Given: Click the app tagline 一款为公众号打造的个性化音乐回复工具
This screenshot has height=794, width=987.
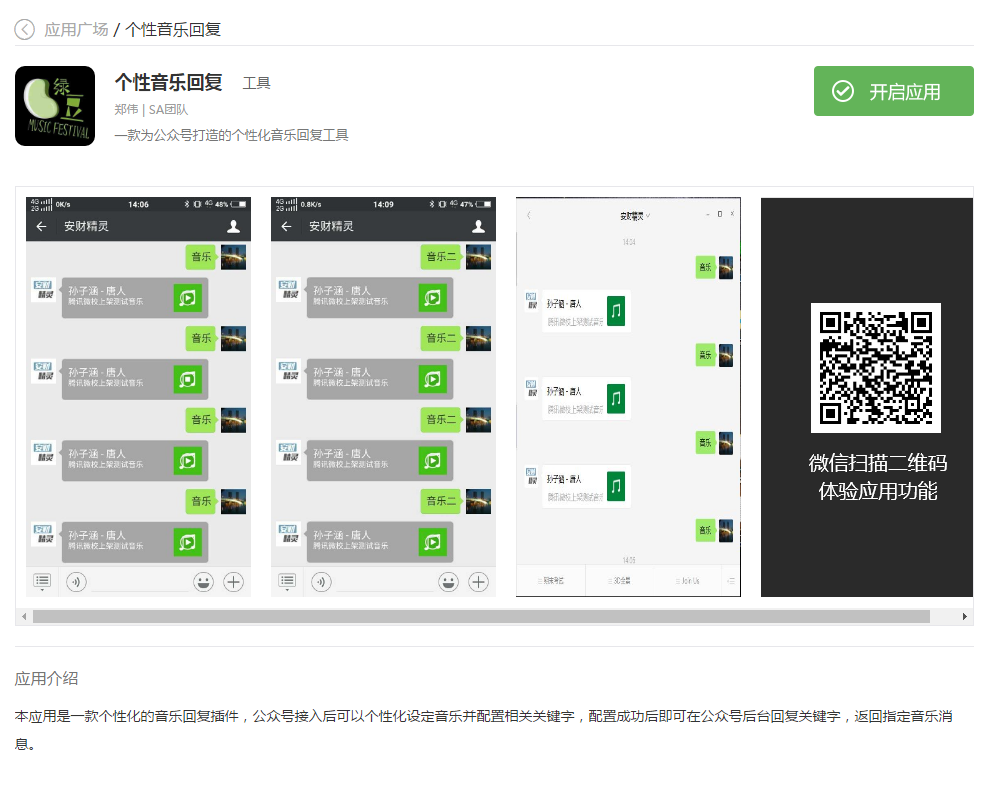Looking at the screenshot, I should pyautogui.click(x=232, y=135).
